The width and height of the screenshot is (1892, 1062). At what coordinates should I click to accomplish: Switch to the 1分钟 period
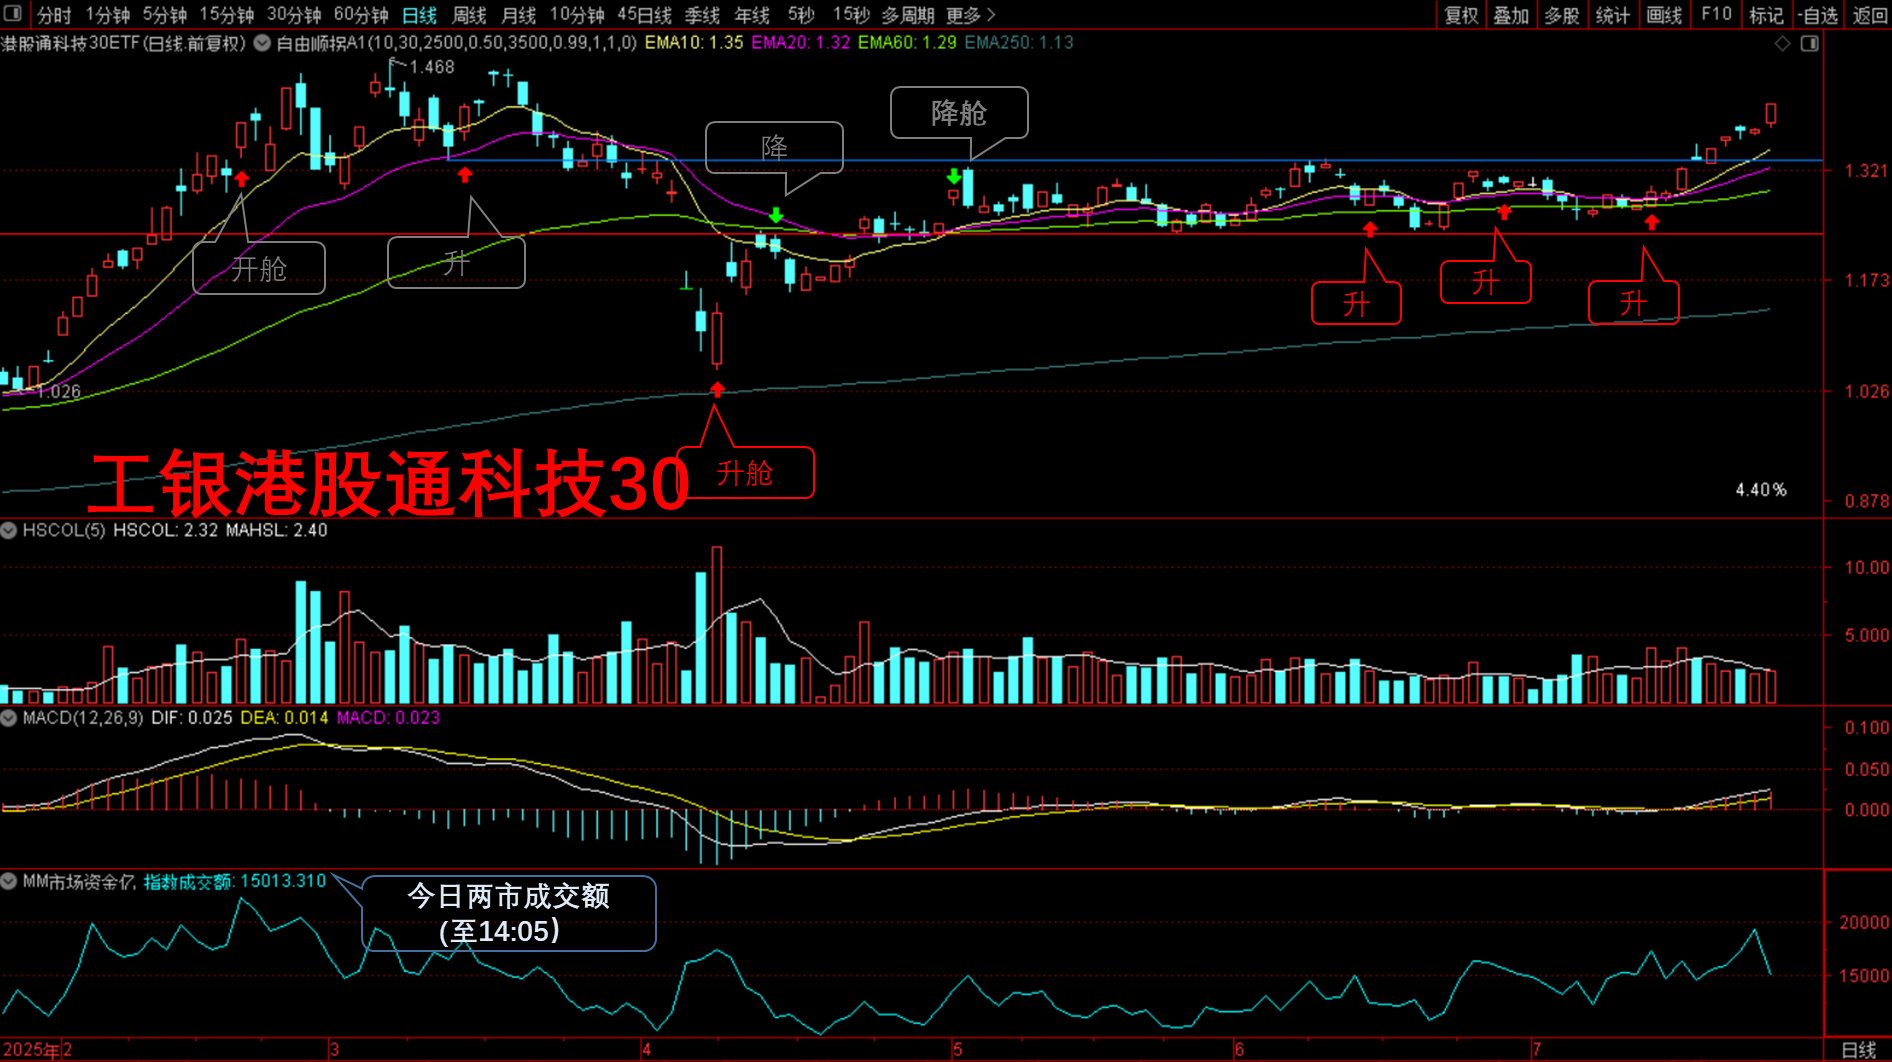pyautogui.click(x=108, y=15)
